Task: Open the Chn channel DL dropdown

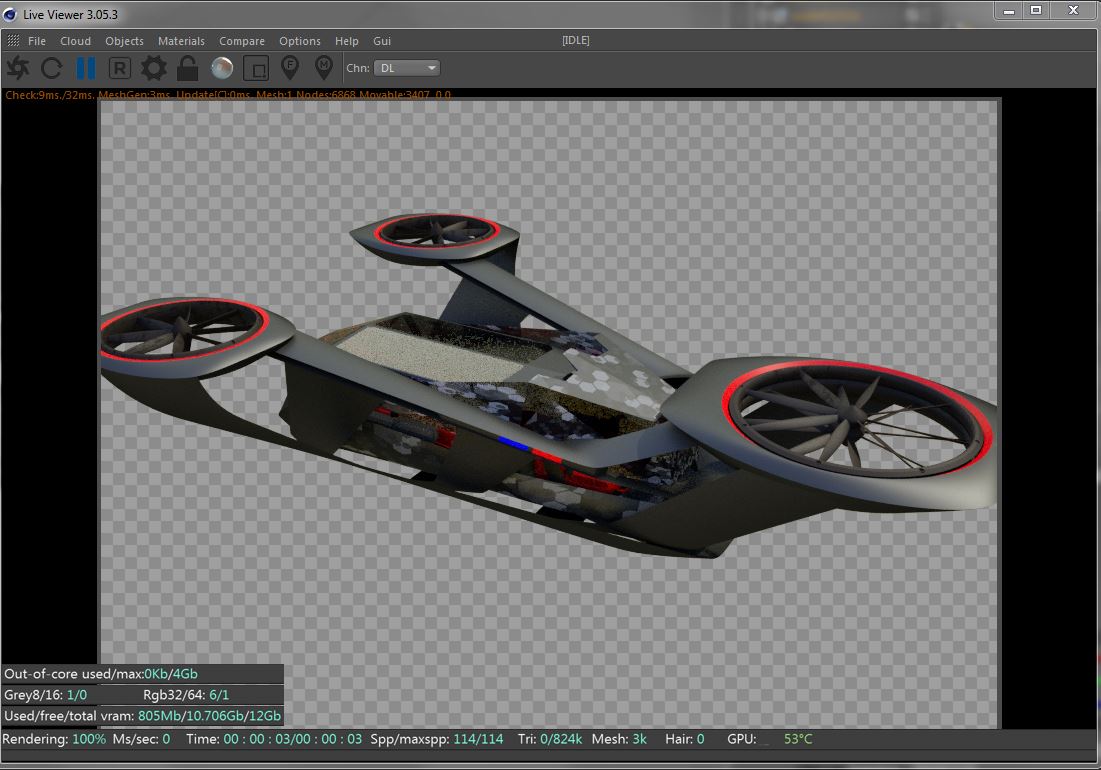Action: [407, 68]
